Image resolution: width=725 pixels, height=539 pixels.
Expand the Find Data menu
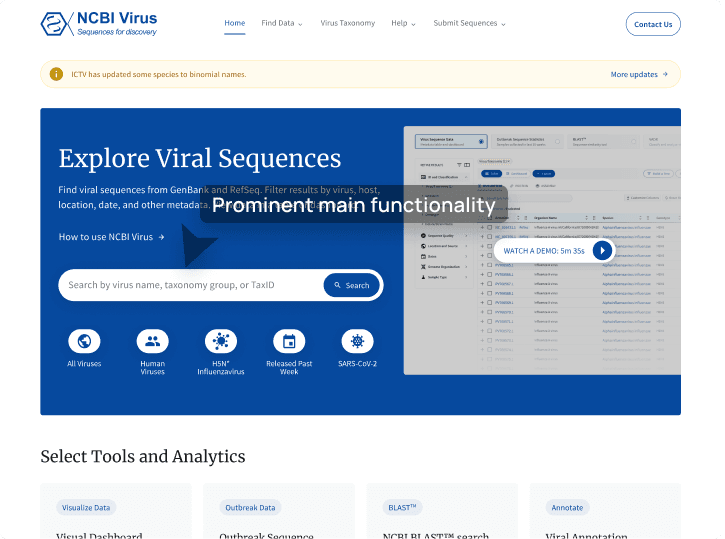pos(282,23)
